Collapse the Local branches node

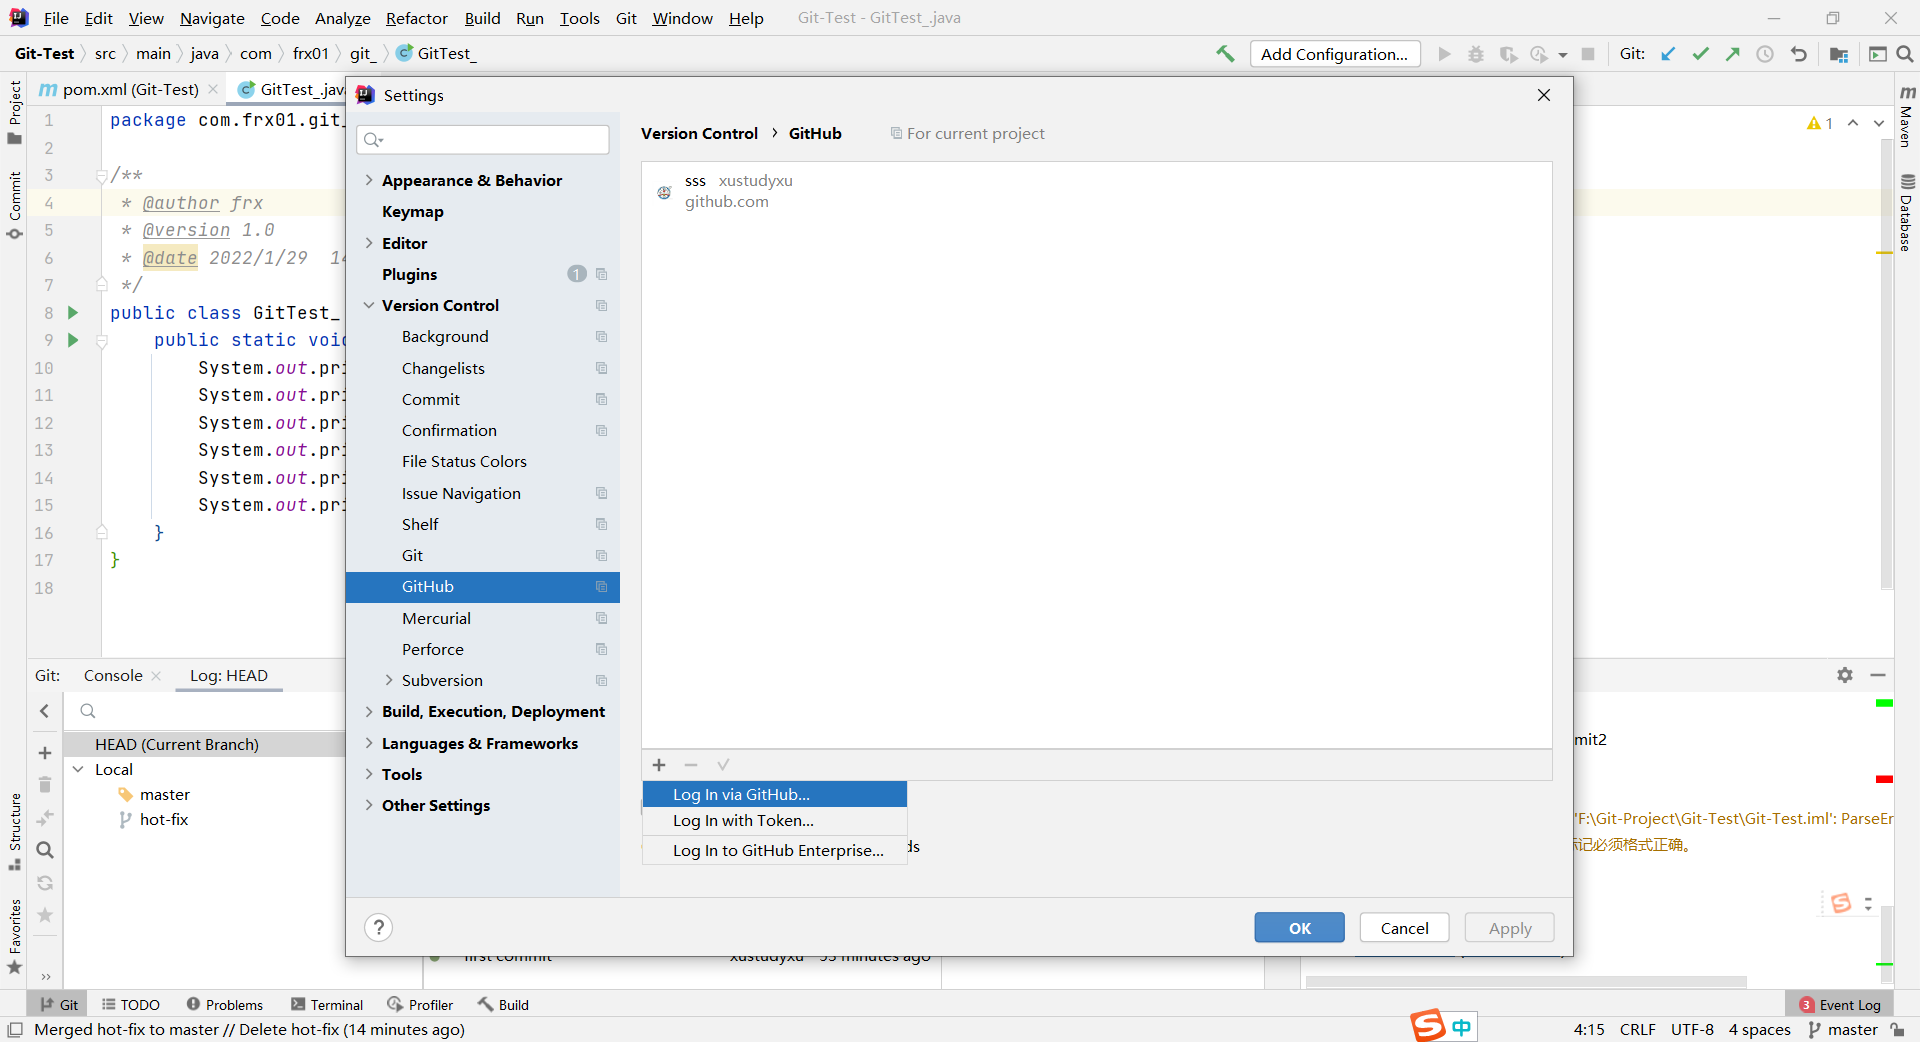click(x=78, y=769)
